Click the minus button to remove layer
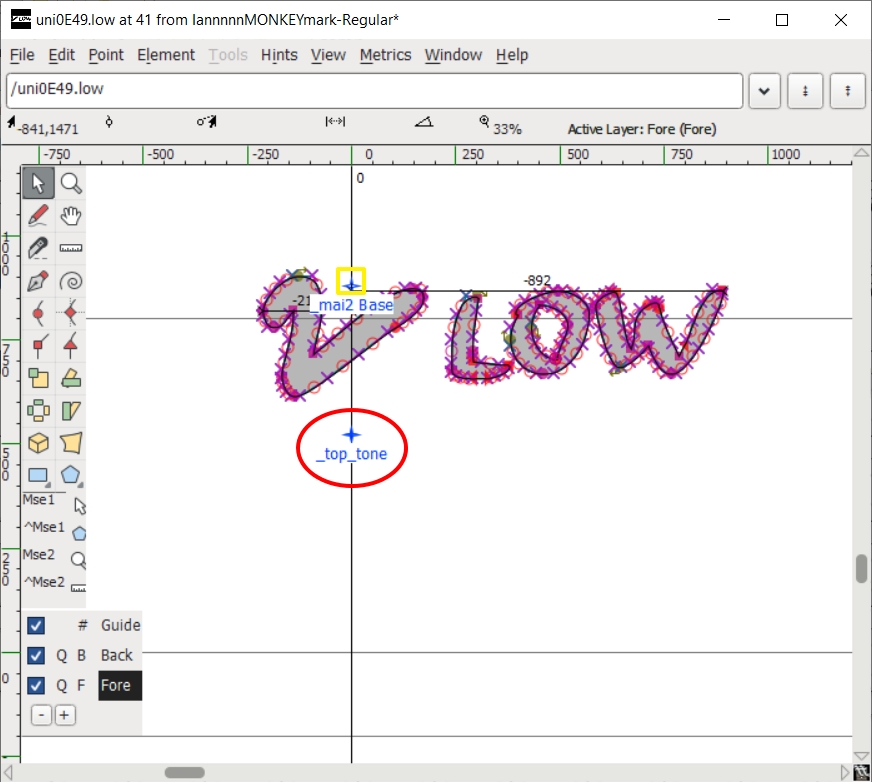 coord(41,715)
